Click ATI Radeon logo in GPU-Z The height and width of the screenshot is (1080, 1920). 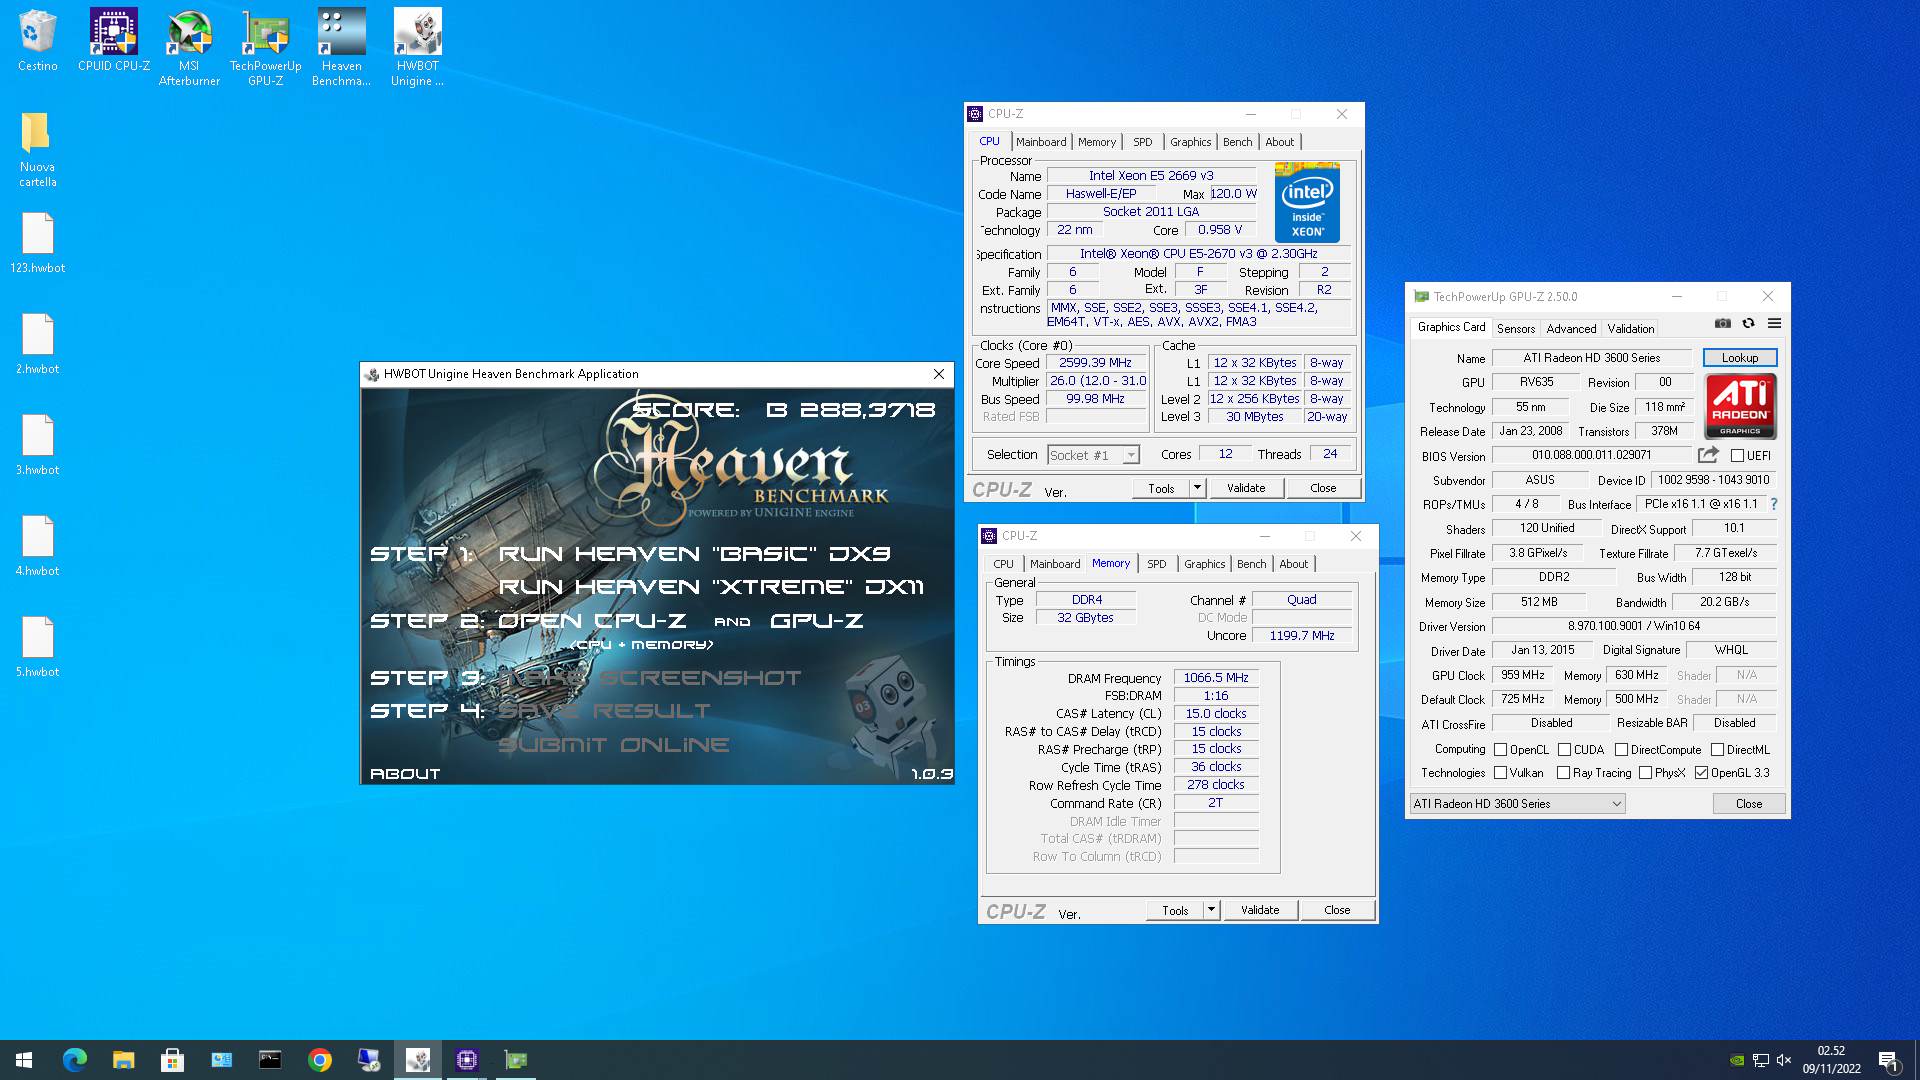[1740, 406]
